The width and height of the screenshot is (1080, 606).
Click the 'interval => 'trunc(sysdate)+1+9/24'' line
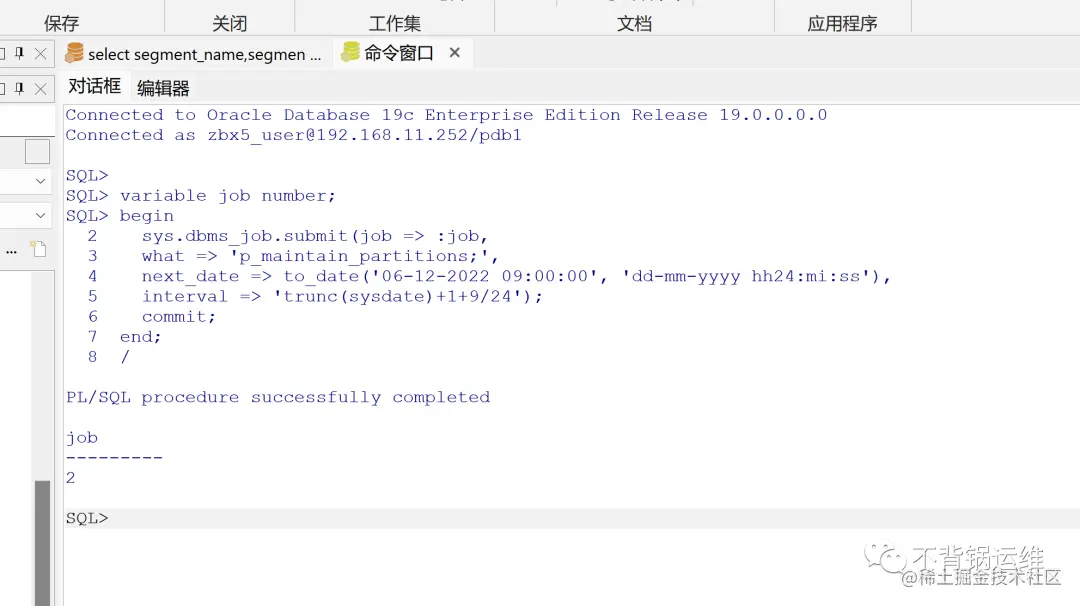[x=342, y=297]
